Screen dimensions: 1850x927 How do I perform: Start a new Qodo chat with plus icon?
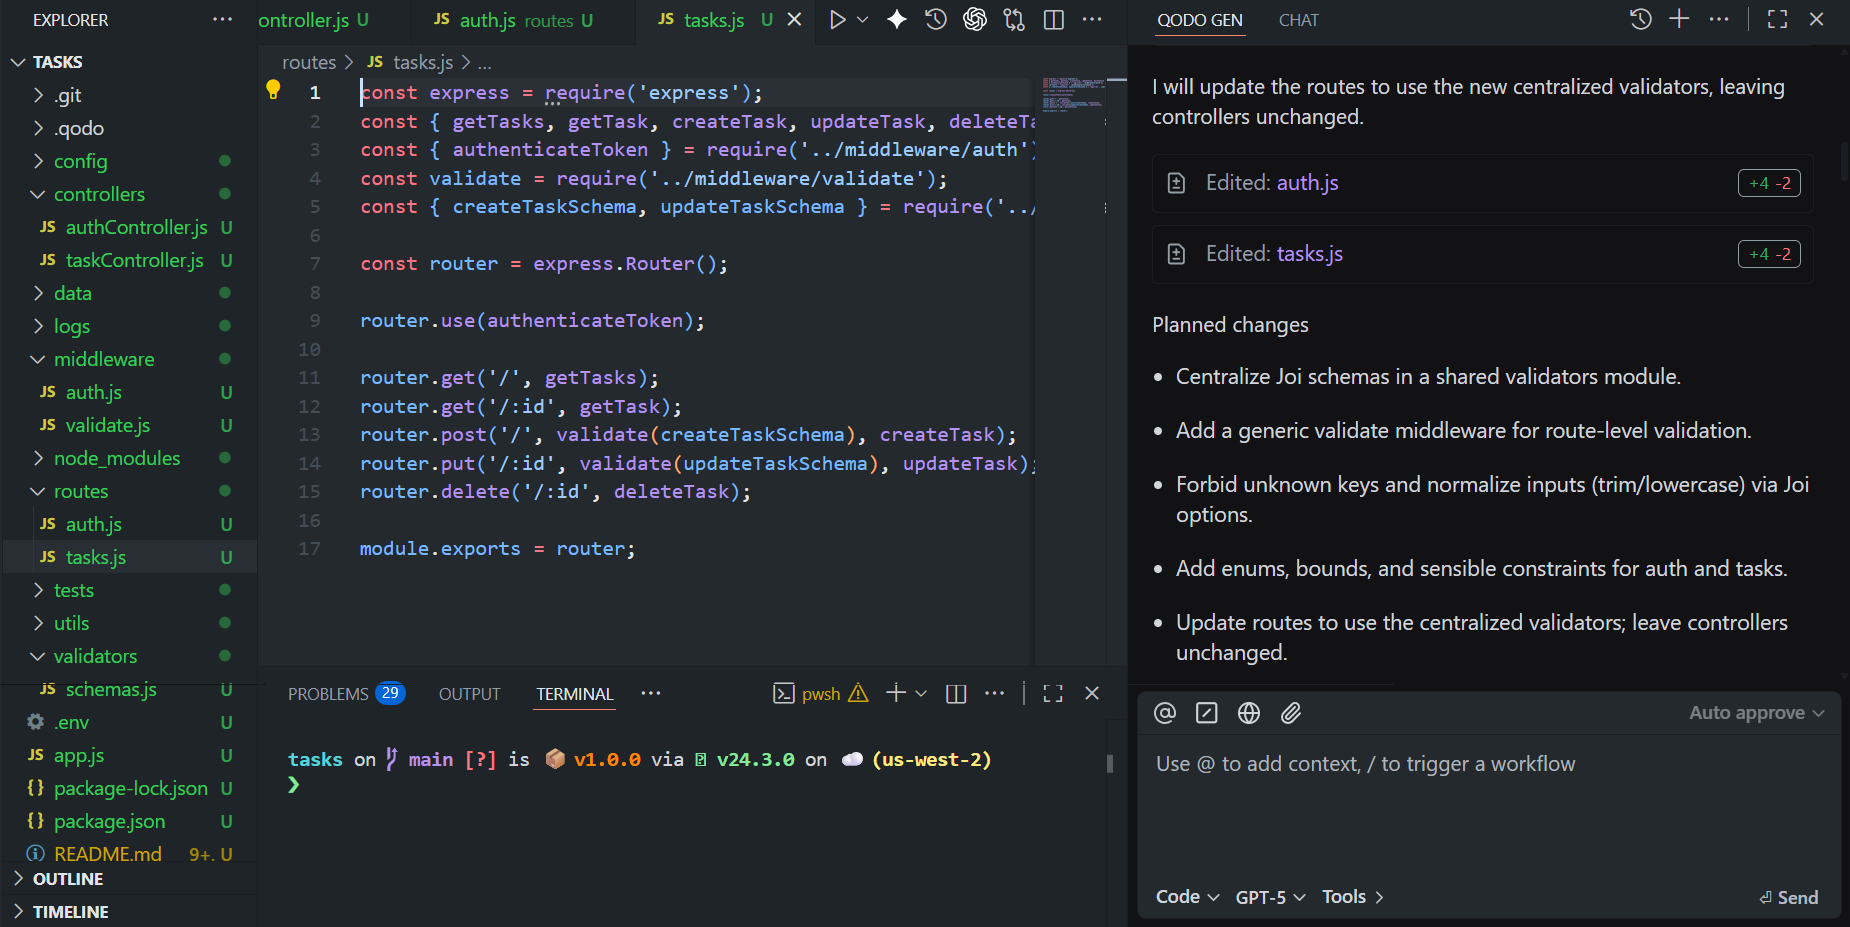click(x=1679, y=19)
